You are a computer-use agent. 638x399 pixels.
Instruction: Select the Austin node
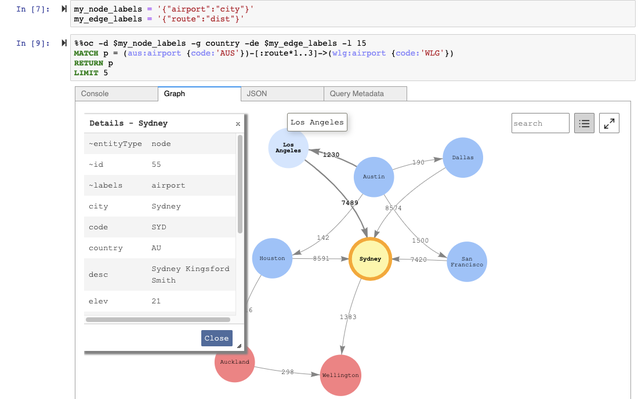click(x=374, y=177)
